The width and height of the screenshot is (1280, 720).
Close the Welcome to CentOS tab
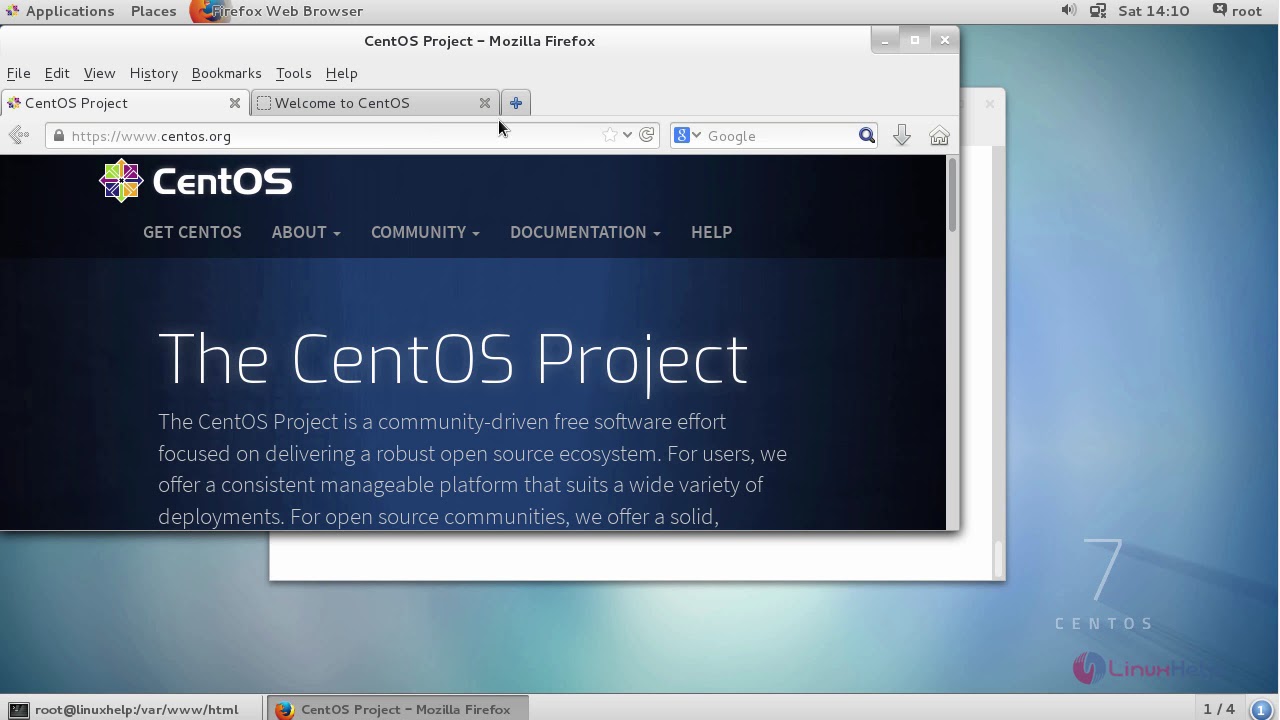tap(485, 103)
